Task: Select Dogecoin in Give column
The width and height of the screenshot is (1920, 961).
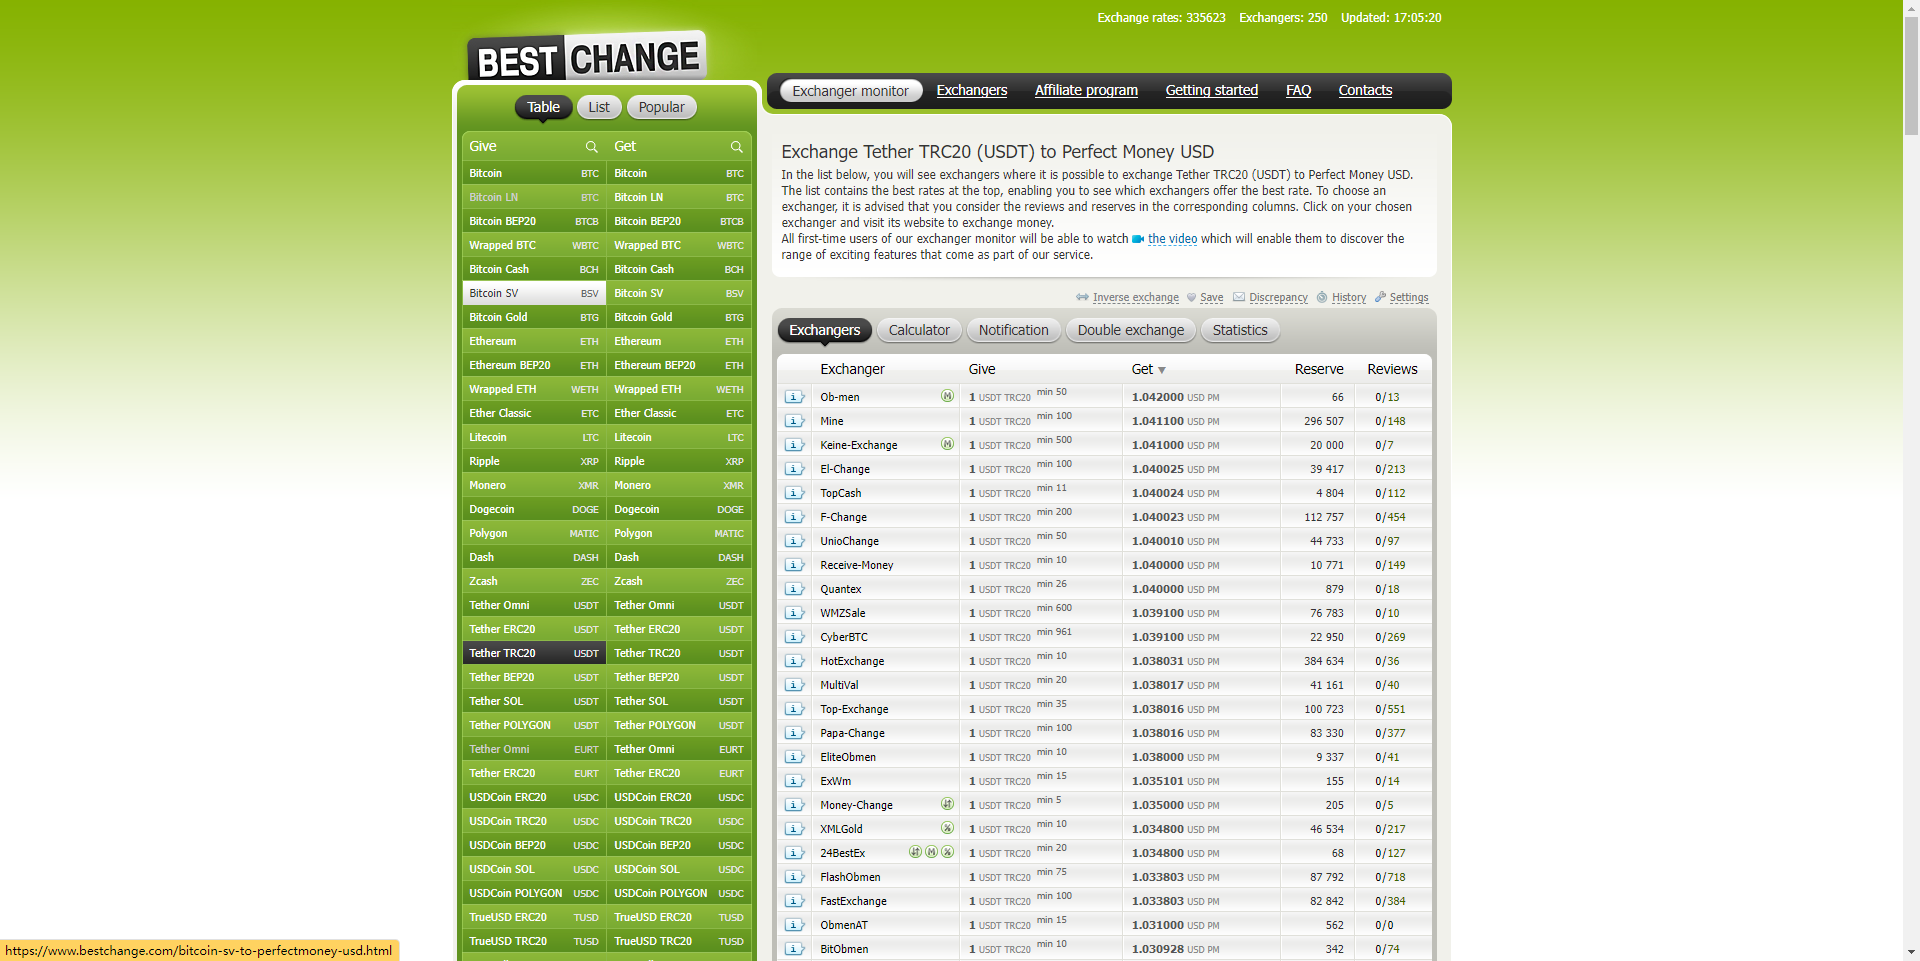Action: (x=534, y=509)
